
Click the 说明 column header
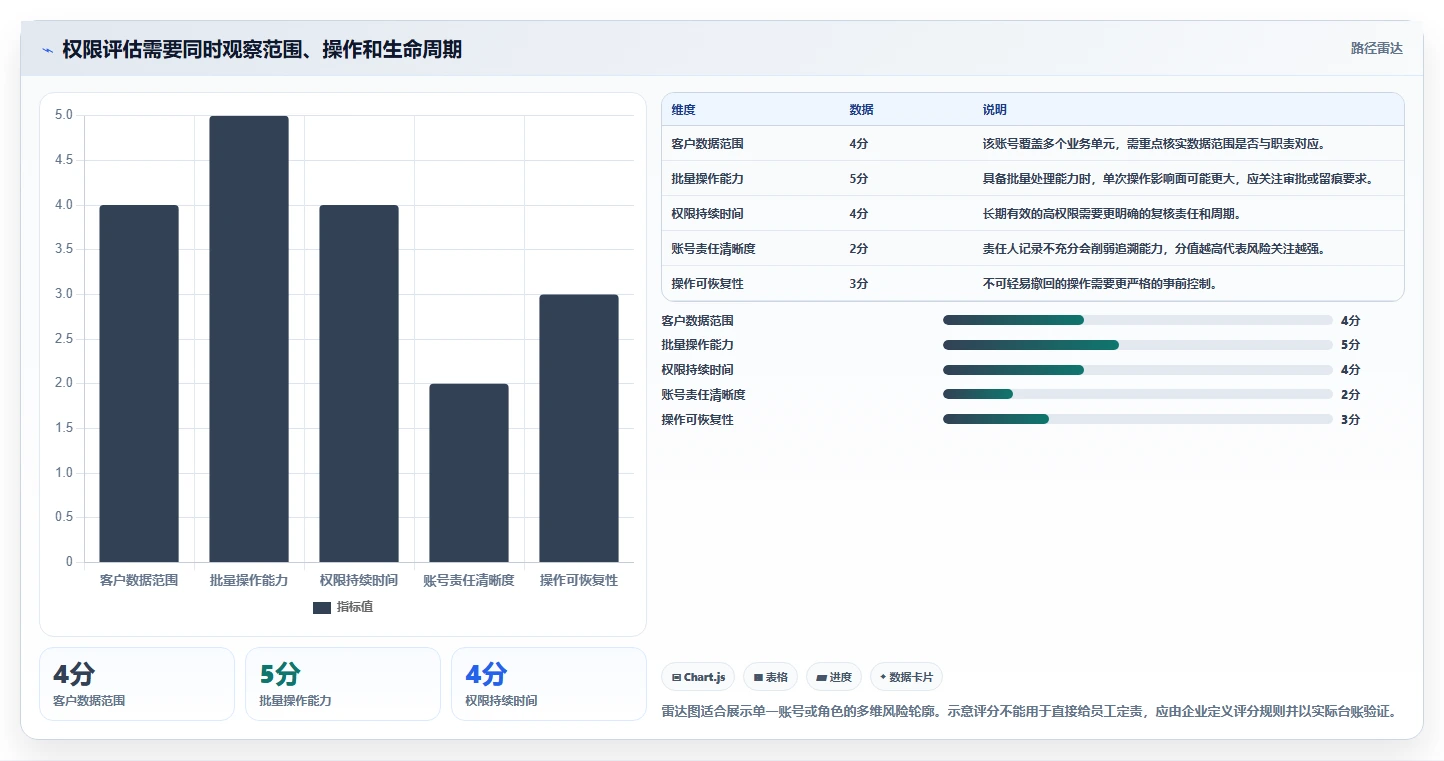[x=995, y=110]
